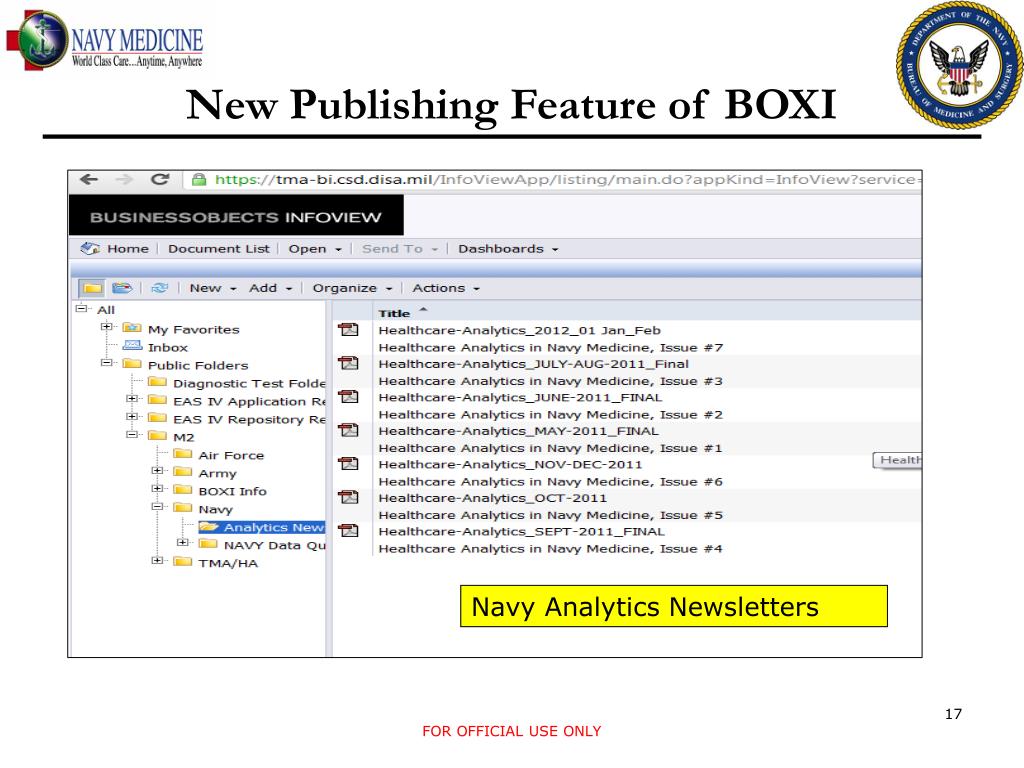This screenshot has height=768, width=1024.
Task: Click PDF icon for Healthcare-Analytics_OCT-2011
Action: point(348,498)
